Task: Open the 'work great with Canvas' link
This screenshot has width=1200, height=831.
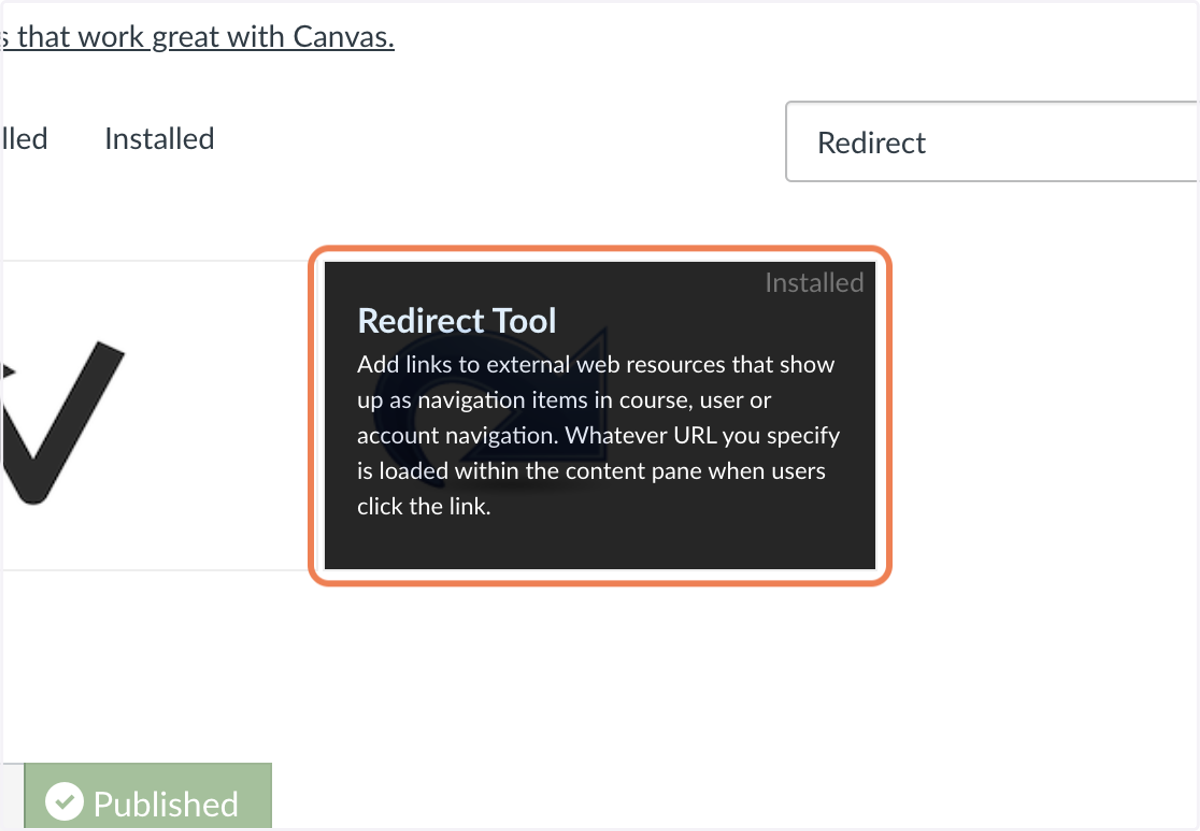Action: [x=199, y=37]
